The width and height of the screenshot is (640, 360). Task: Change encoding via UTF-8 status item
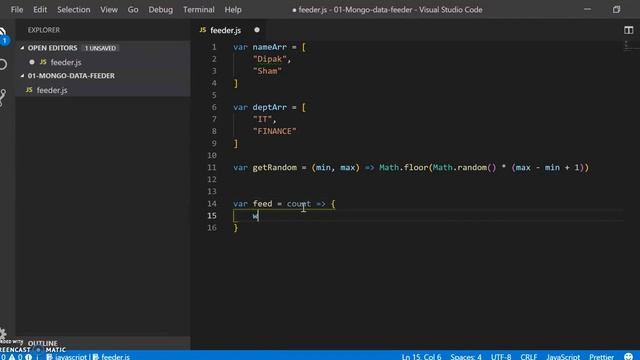(501, 356)
